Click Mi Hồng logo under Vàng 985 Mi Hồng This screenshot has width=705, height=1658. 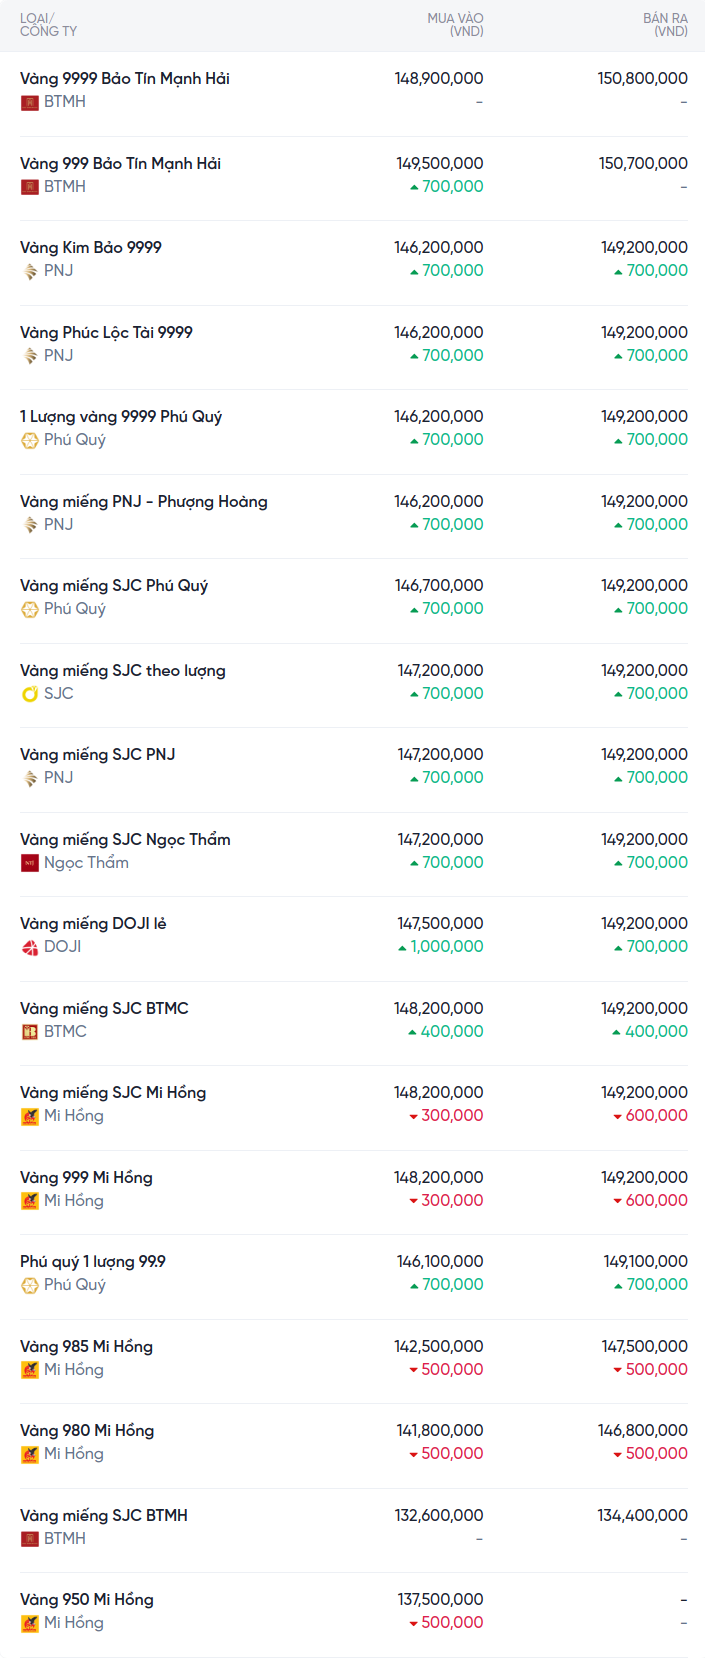point(30,1370)
